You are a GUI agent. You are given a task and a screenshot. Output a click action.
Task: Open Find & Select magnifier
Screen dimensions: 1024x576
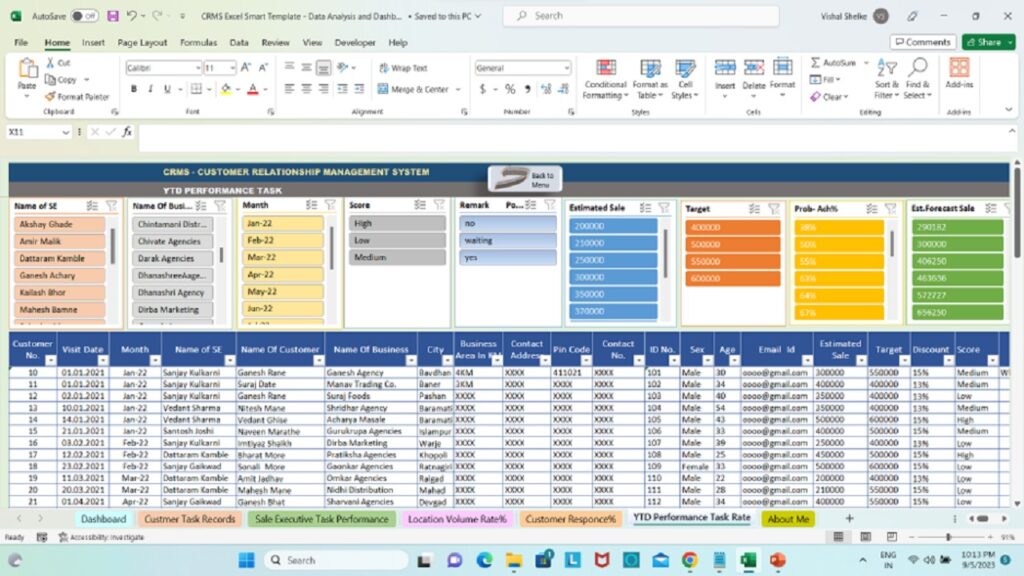(x=918, y=78)
